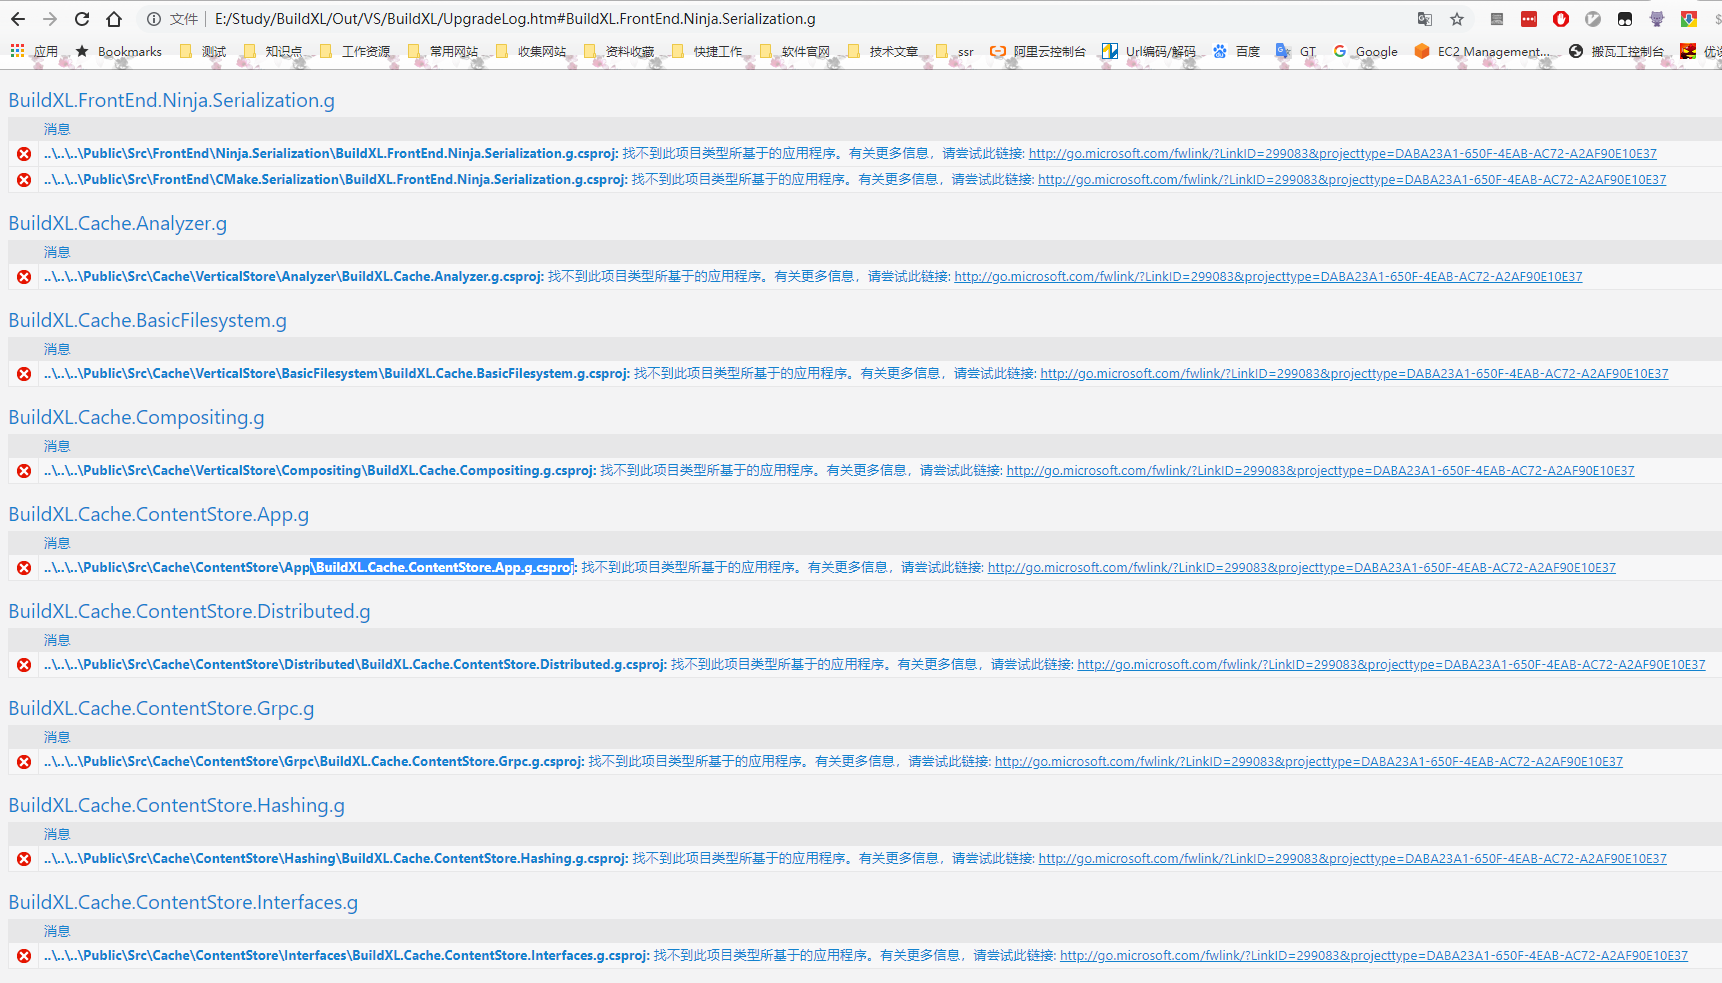Click the Chrono download manager extension icon

pyautogui.click(x=1688, y=18)
